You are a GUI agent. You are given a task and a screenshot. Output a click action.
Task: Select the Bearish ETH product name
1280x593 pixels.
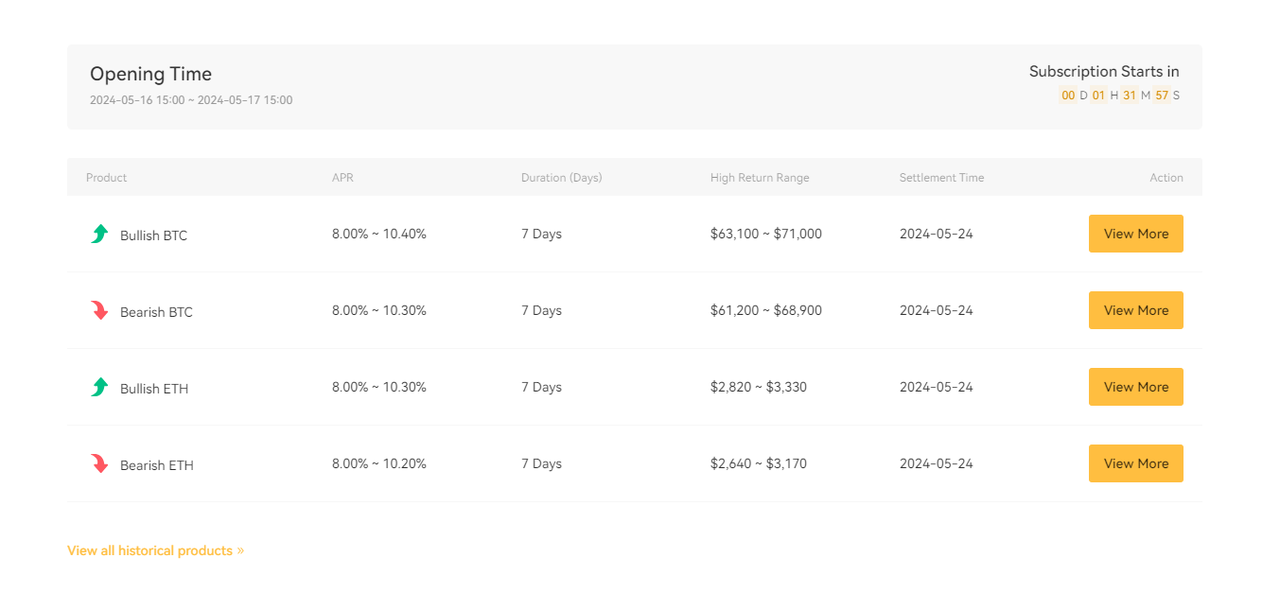tap(157, 465)
